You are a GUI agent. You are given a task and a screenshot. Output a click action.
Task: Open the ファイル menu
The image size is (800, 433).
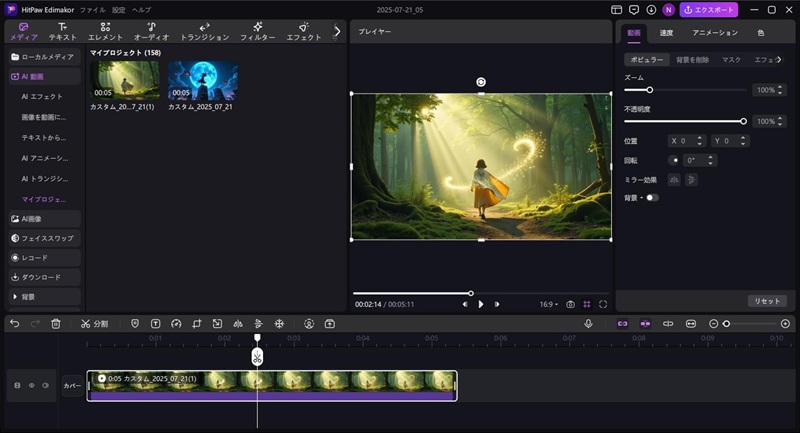point(92,9)
